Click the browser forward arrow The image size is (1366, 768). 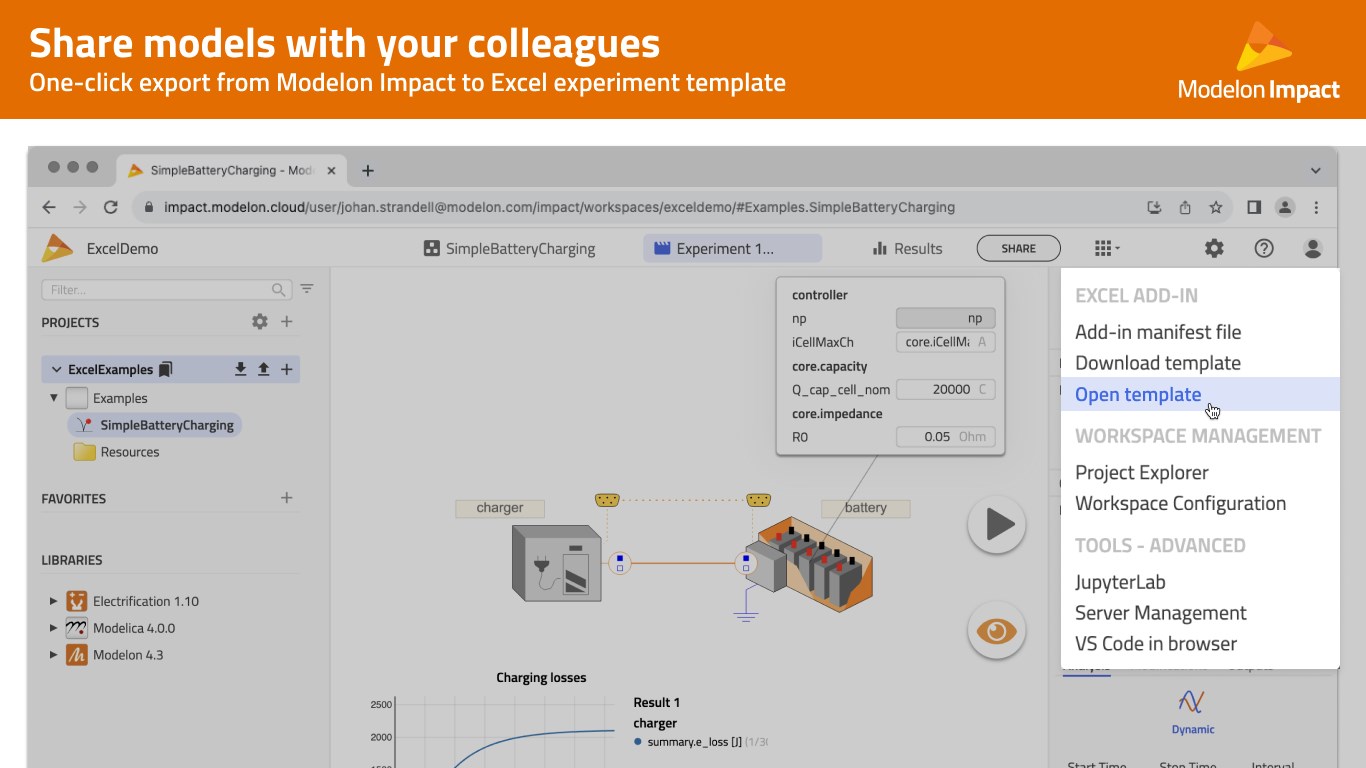tap(80, 208)
